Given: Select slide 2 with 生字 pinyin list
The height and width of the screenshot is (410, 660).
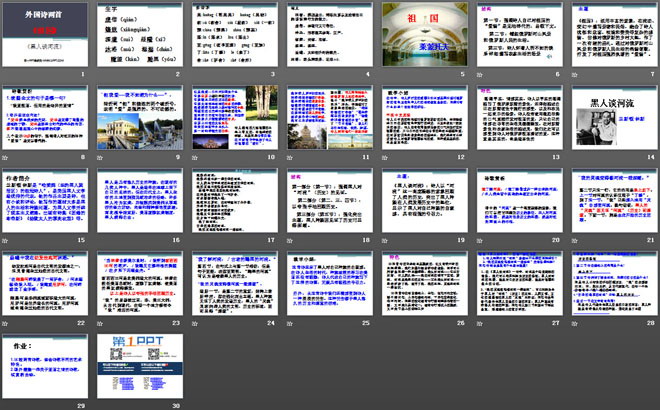Looking at the screenshot, I should click(x=140, y=35).
